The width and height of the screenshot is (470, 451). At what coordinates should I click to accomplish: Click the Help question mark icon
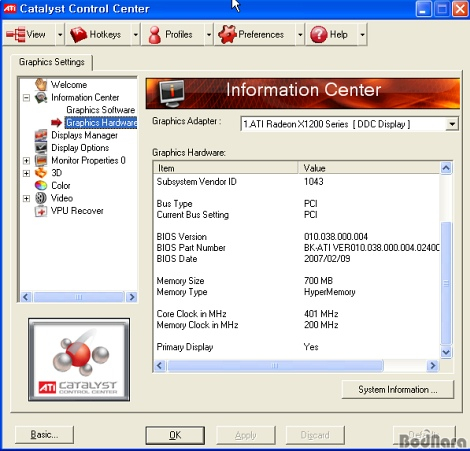pyautogui.click(x=318, y=35)
